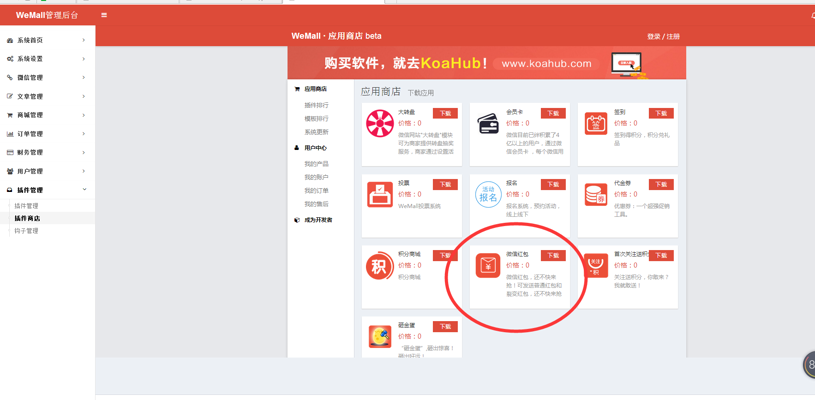Expand the 文章管理 menu chevron

84,96
